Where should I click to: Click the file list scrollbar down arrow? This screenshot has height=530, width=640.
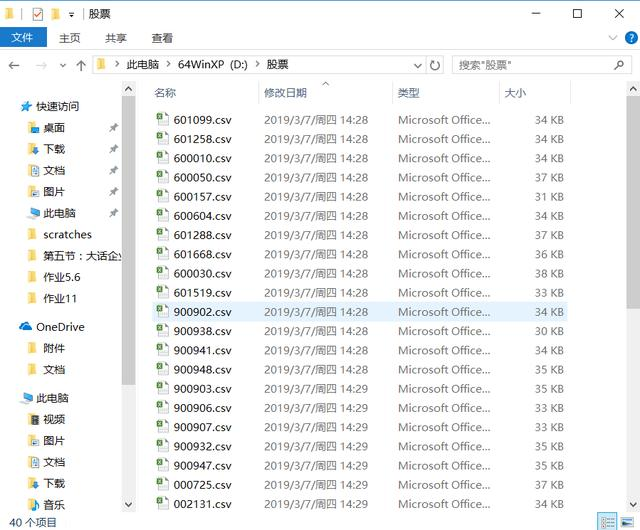[633, 505]
